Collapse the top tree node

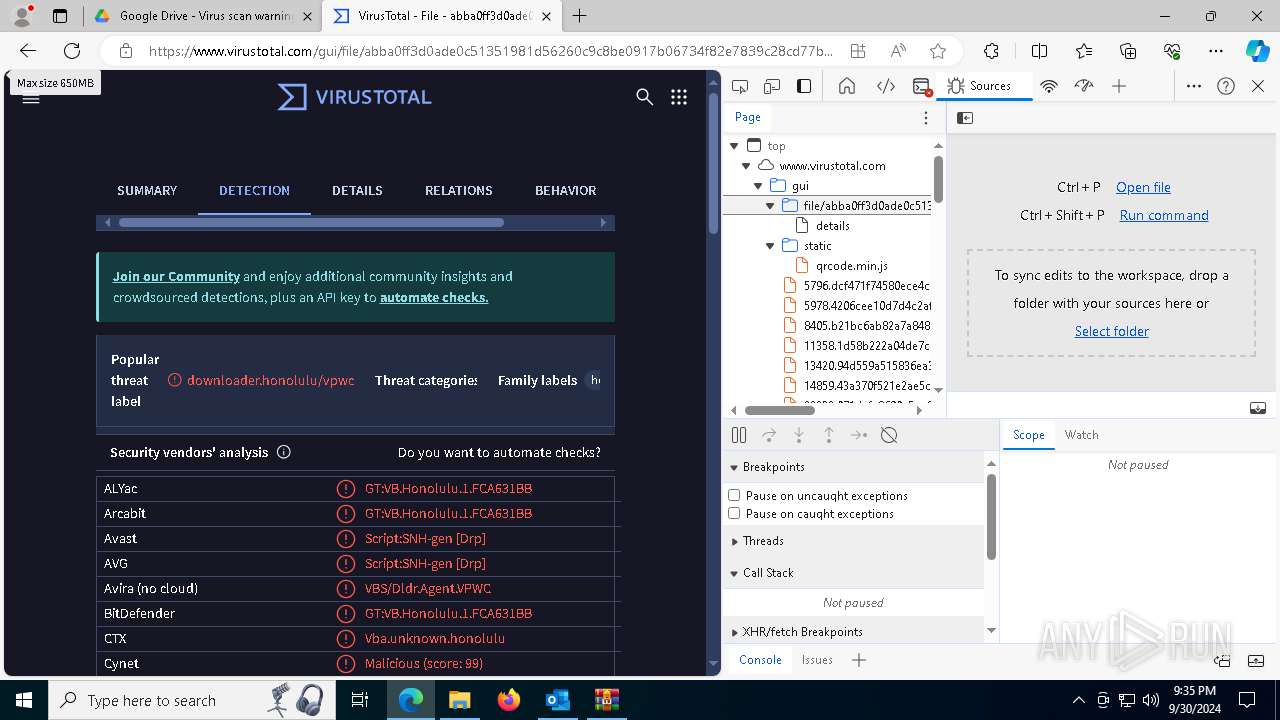tap(735, 146)
